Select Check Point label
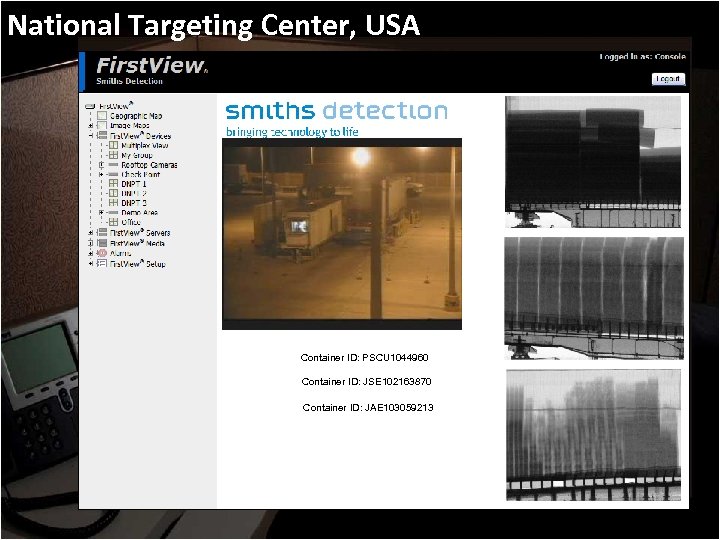Image resolution: width=720 pixels, height=540 pixels. click(x=141, y=174)
